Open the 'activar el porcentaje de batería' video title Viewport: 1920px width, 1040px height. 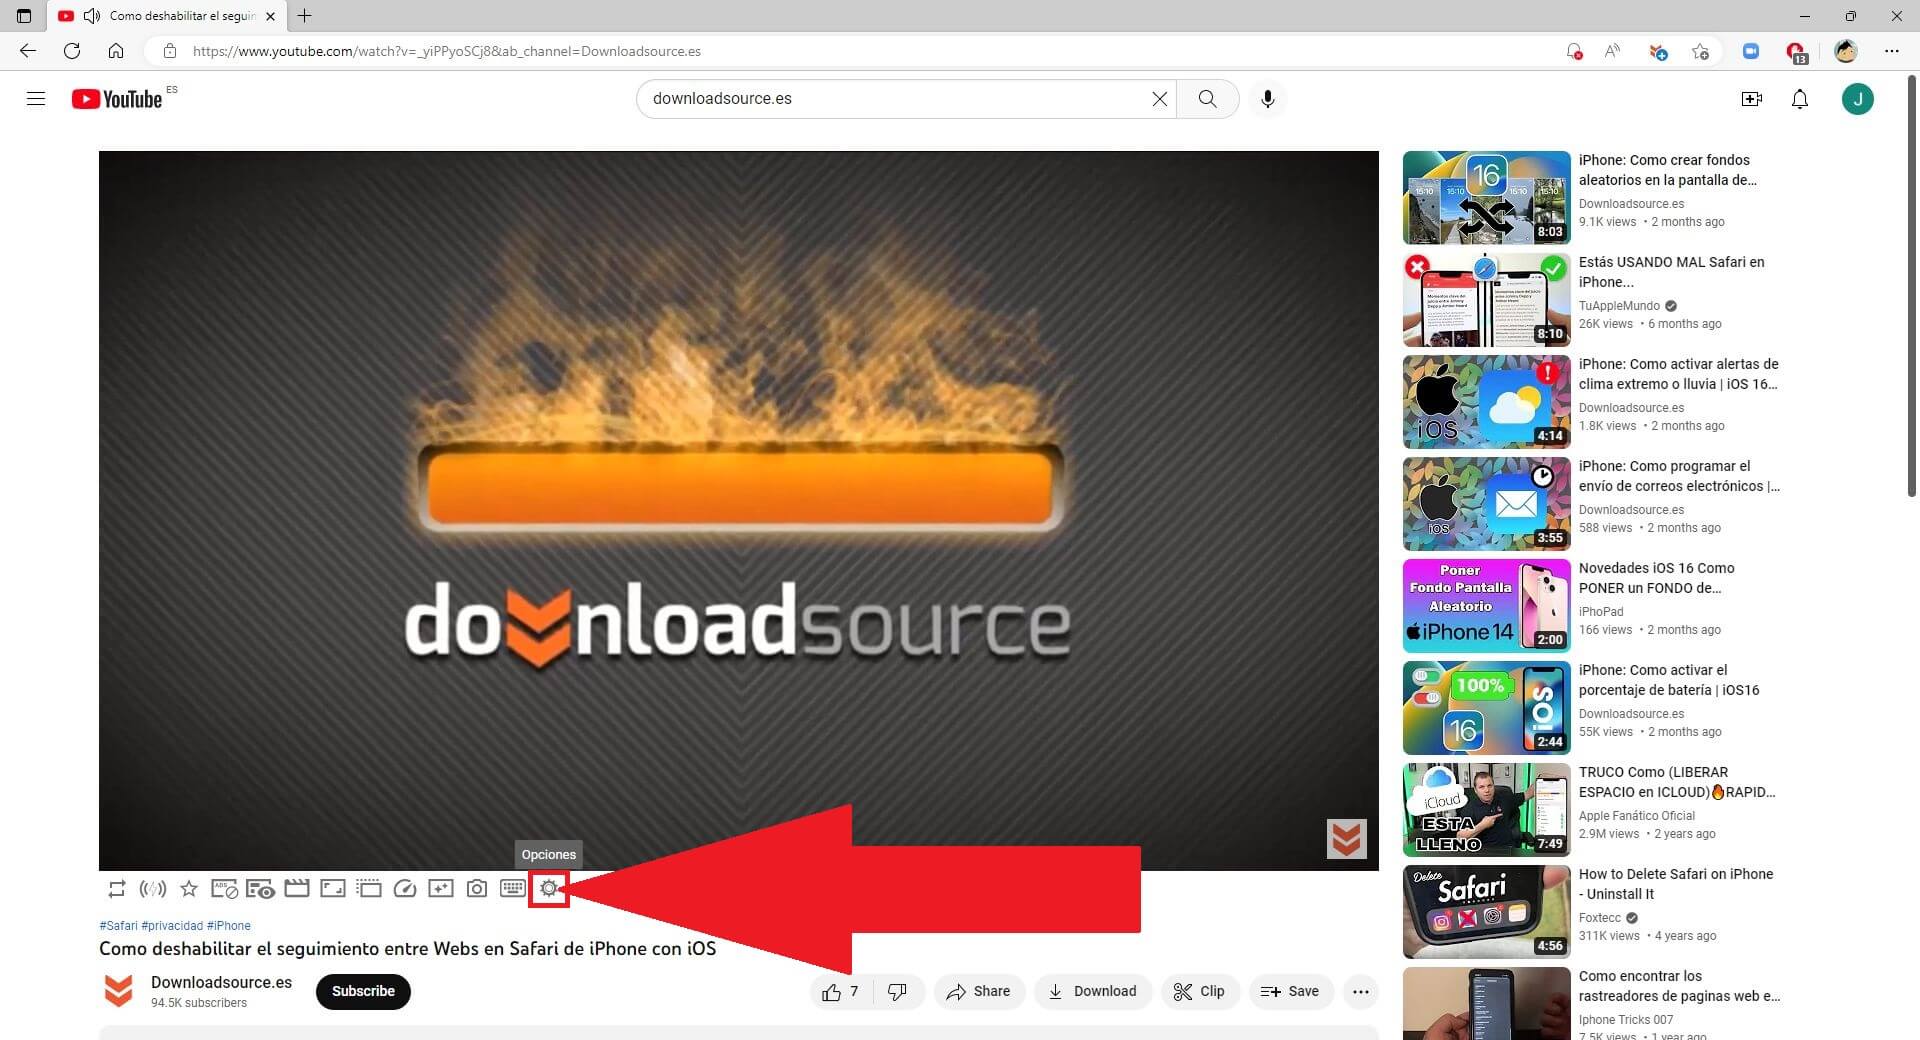[1669, 680]
